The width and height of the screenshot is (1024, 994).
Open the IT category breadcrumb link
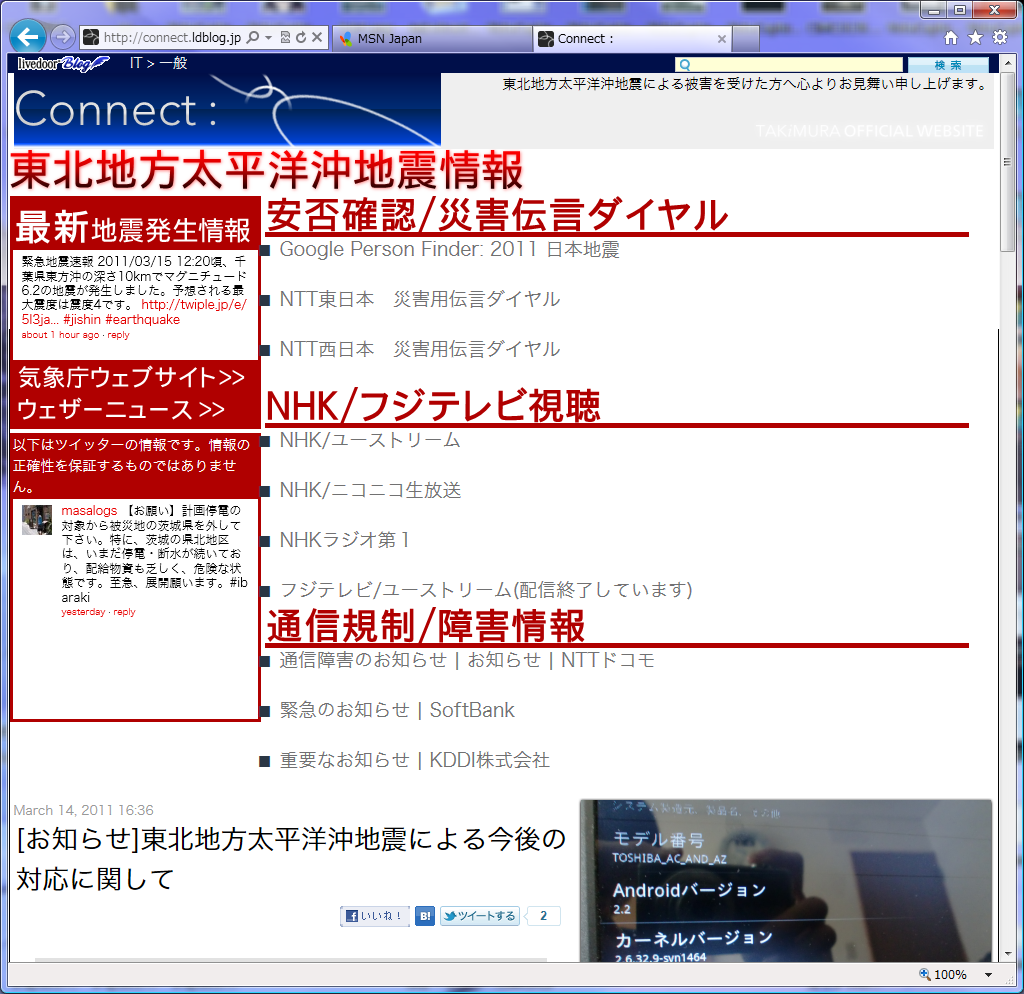click(135, 63)
